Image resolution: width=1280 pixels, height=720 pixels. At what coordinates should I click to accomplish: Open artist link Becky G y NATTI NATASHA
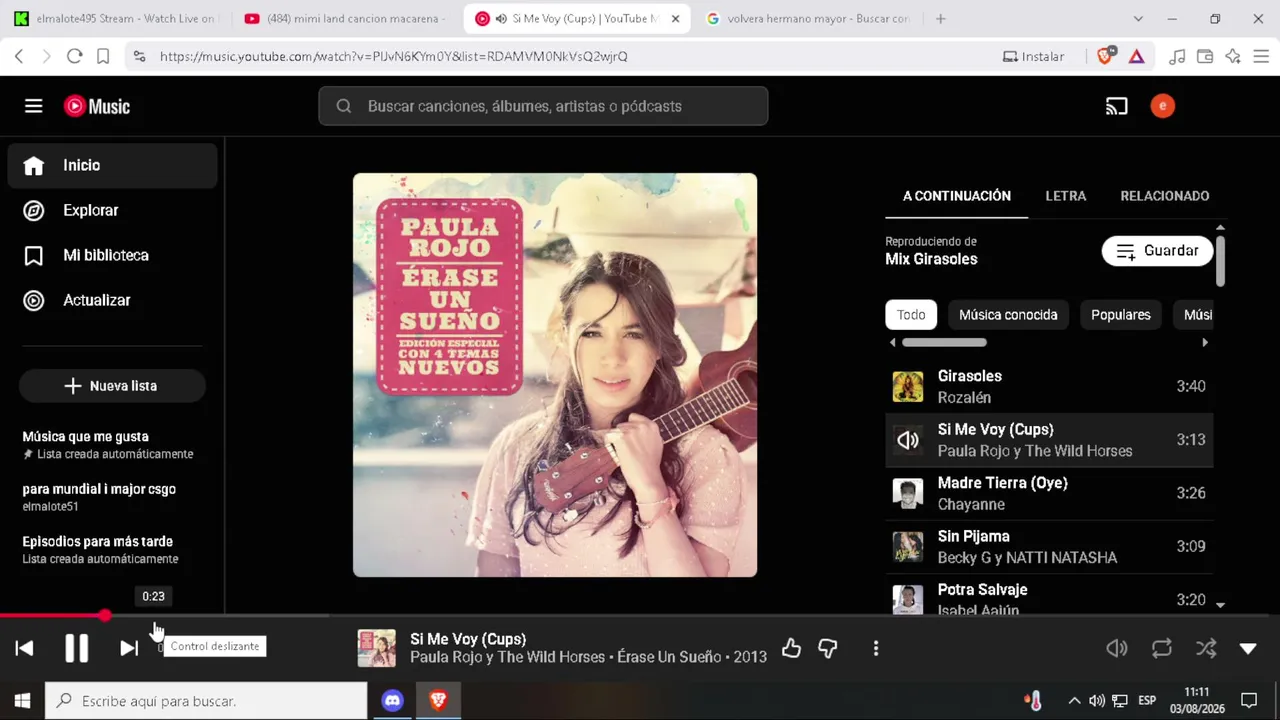pyautogui.click(x=1027, y=558)
